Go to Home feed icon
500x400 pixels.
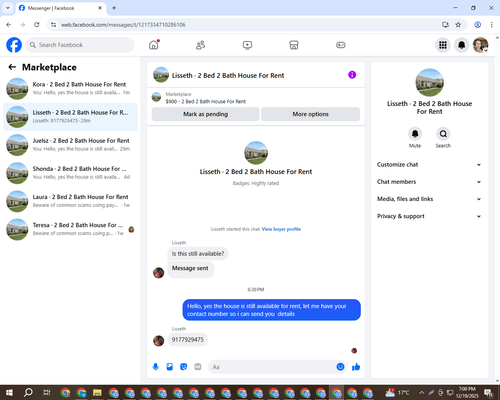point(154,45)
